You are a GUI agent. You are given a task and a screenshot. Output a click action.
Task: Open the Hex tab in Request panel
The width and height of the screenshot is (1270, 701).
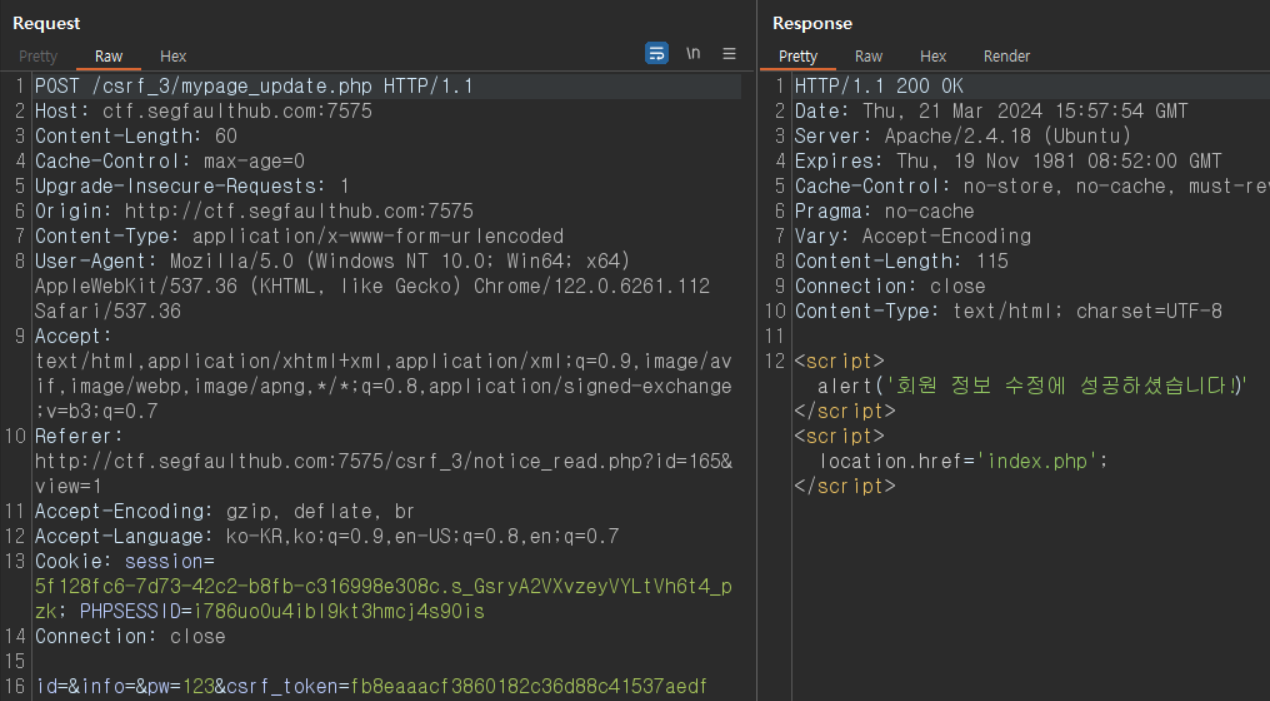coord(173,56)
